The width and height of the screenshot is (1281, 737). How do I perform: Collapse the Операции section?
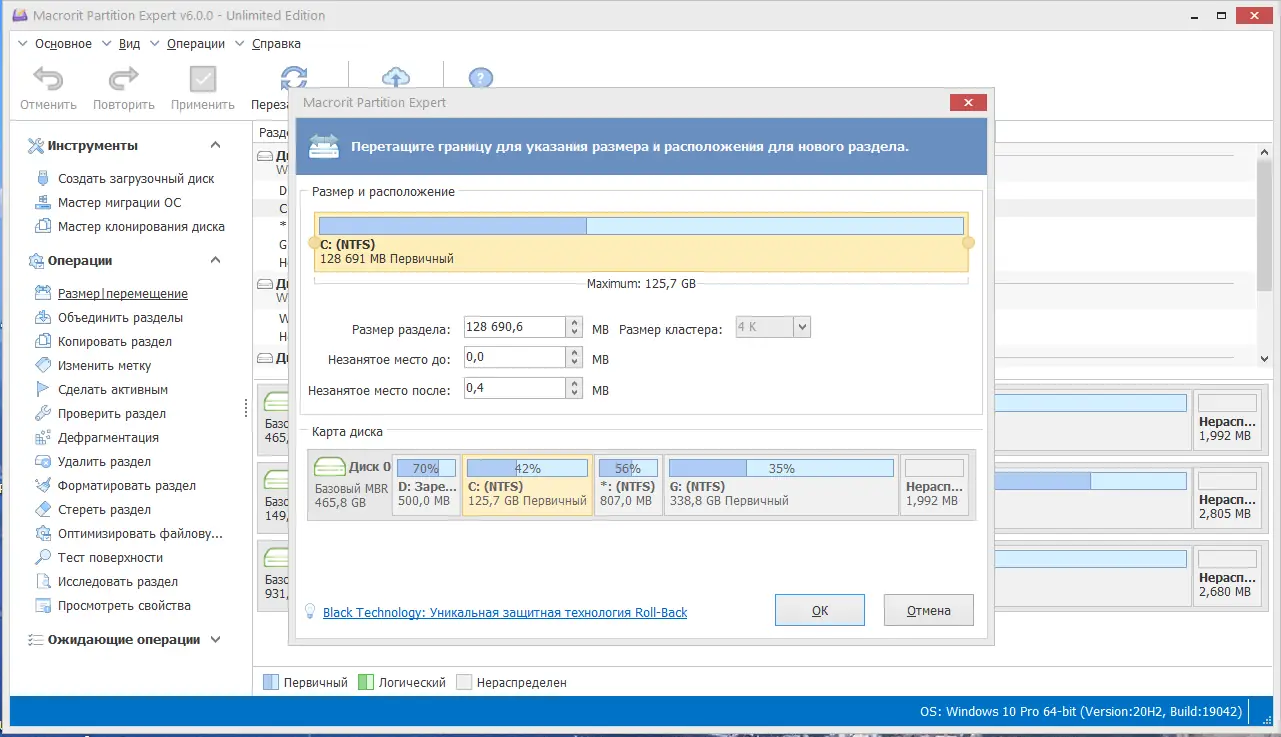pos(215,261)
